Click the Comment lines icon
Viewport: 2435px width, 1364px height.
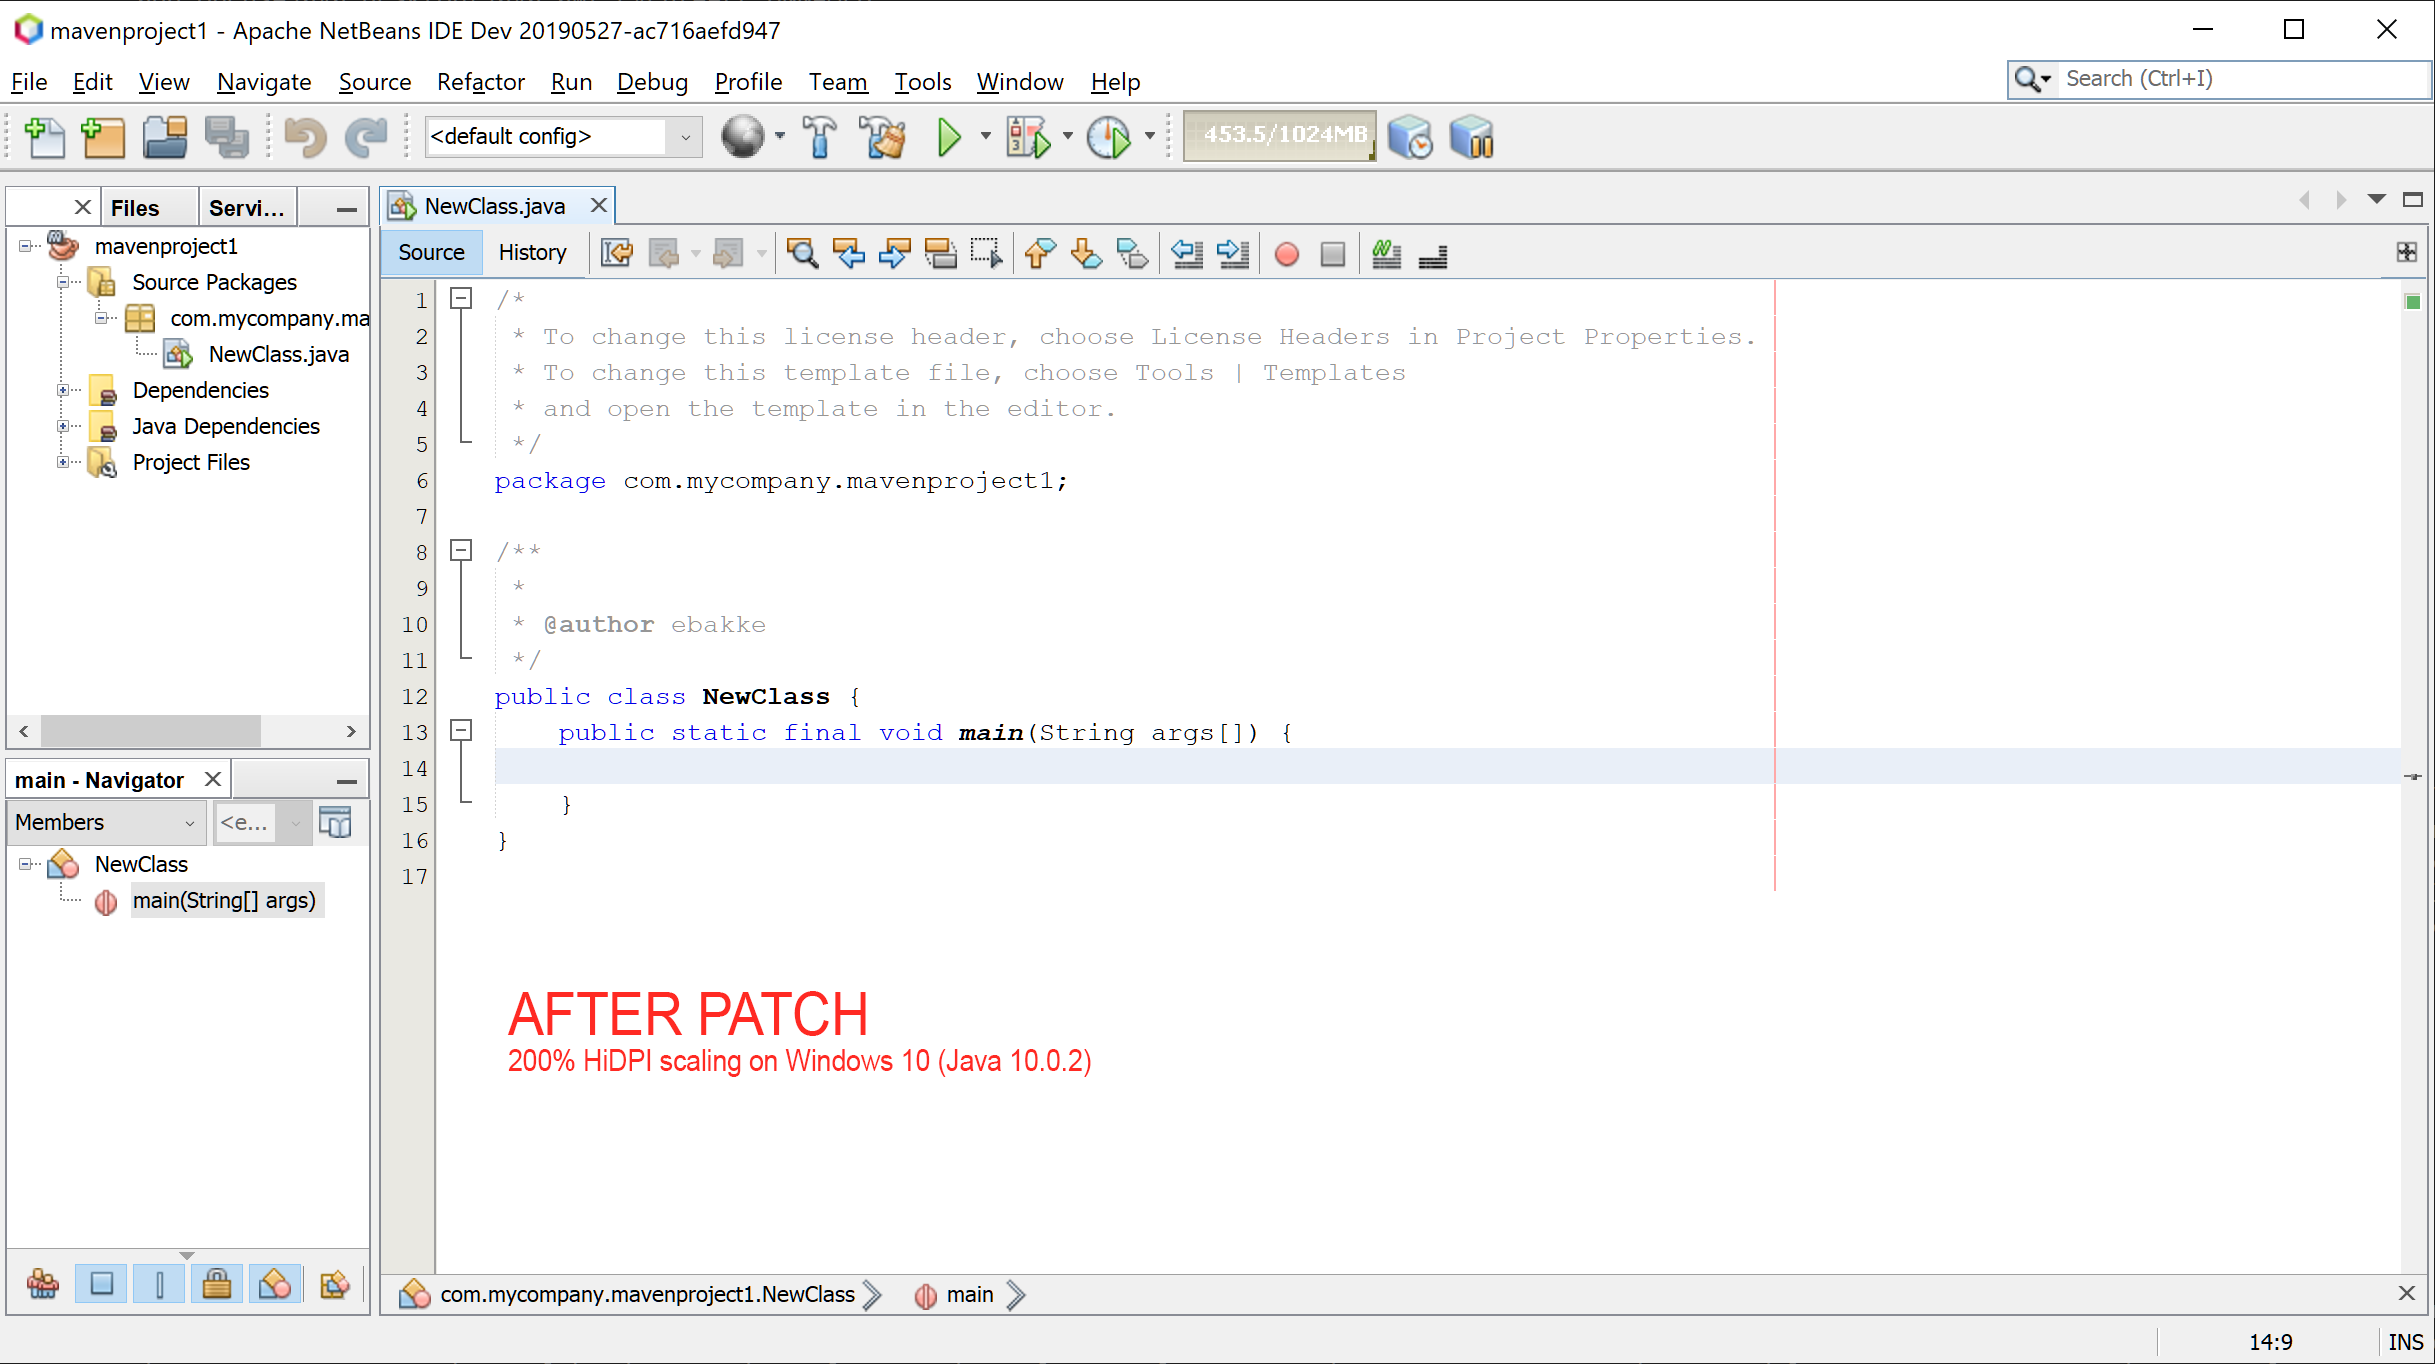(x=1386, y=253)
